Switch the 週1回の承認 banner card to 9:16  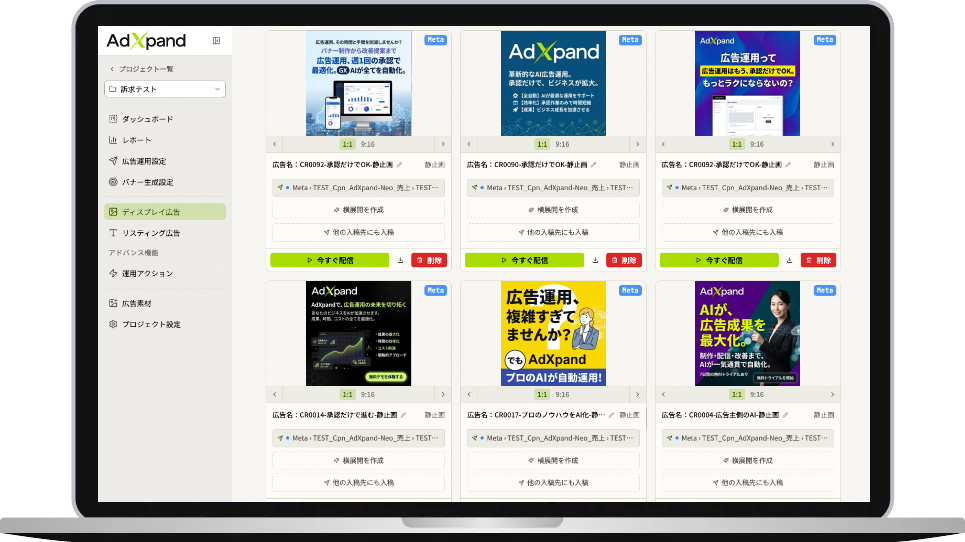[x=367, y=144]
